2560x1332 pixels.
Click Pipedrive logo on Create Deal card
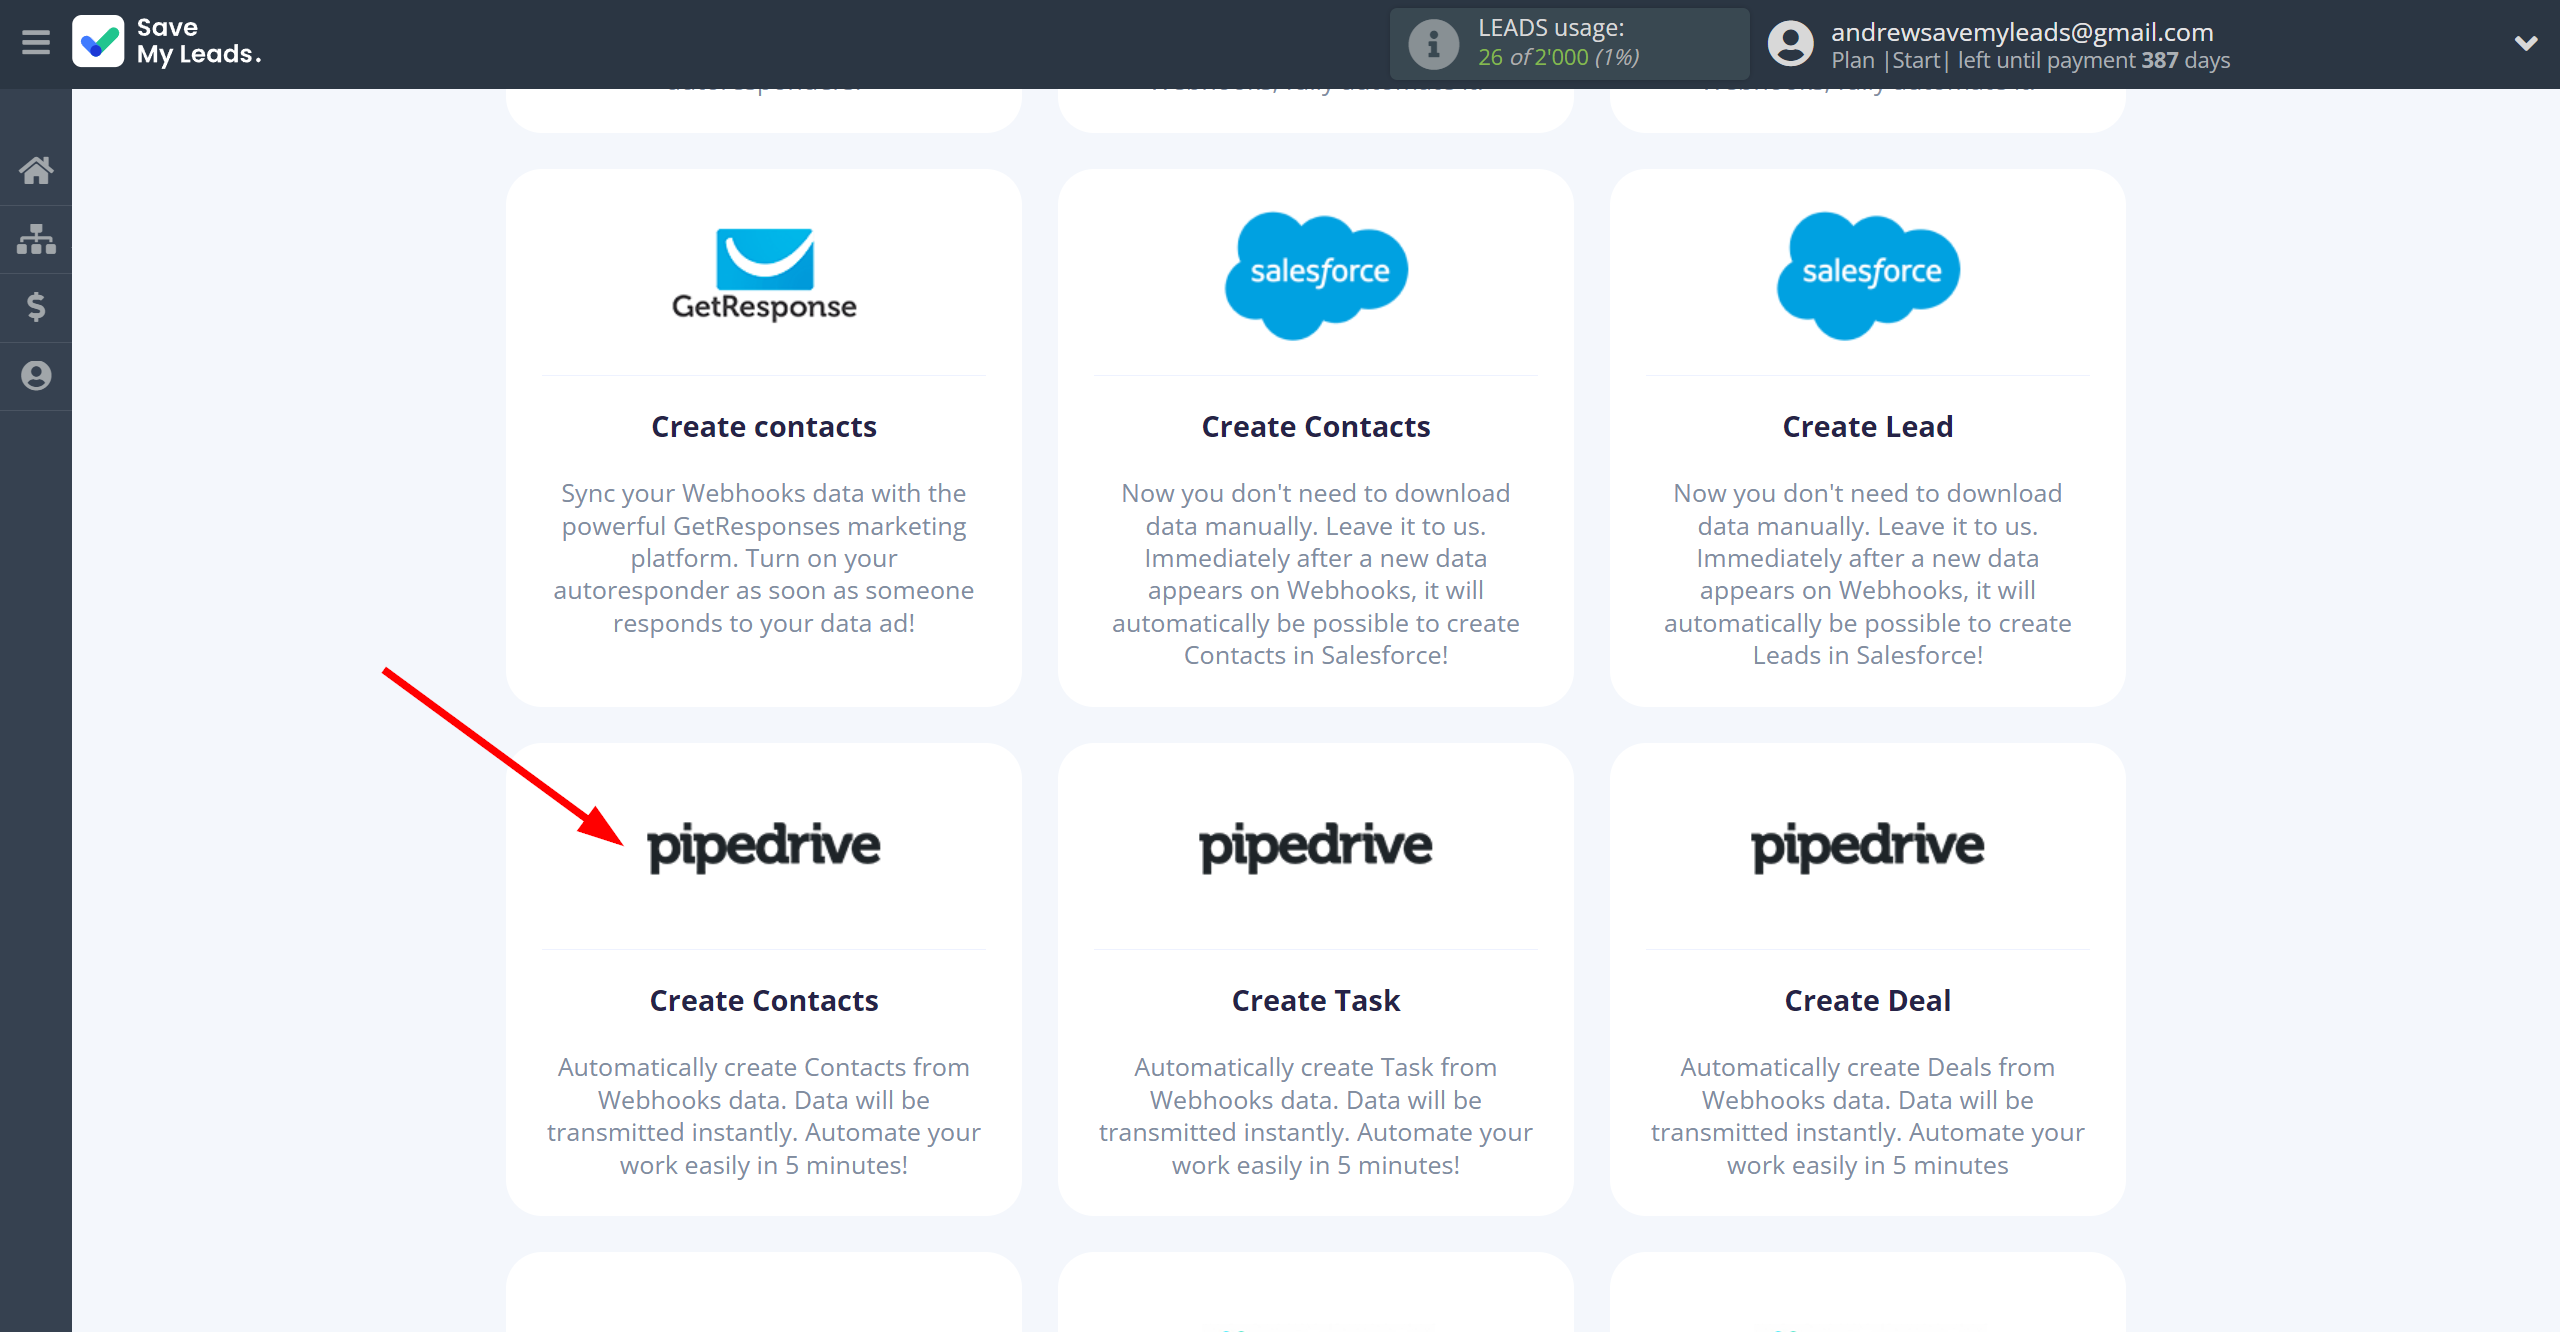click(x=1868, y=847)
